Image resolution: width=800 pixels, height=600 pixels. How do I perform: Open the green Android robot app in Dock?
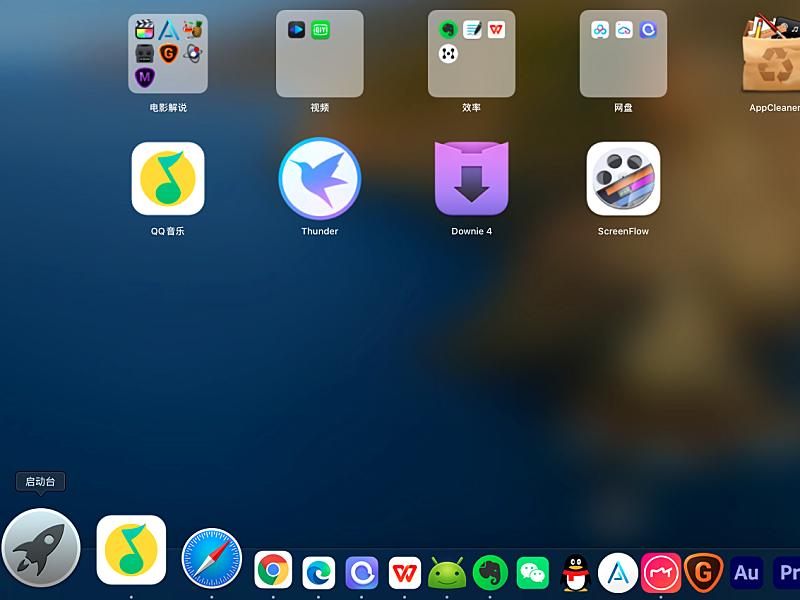pos(447,572)
